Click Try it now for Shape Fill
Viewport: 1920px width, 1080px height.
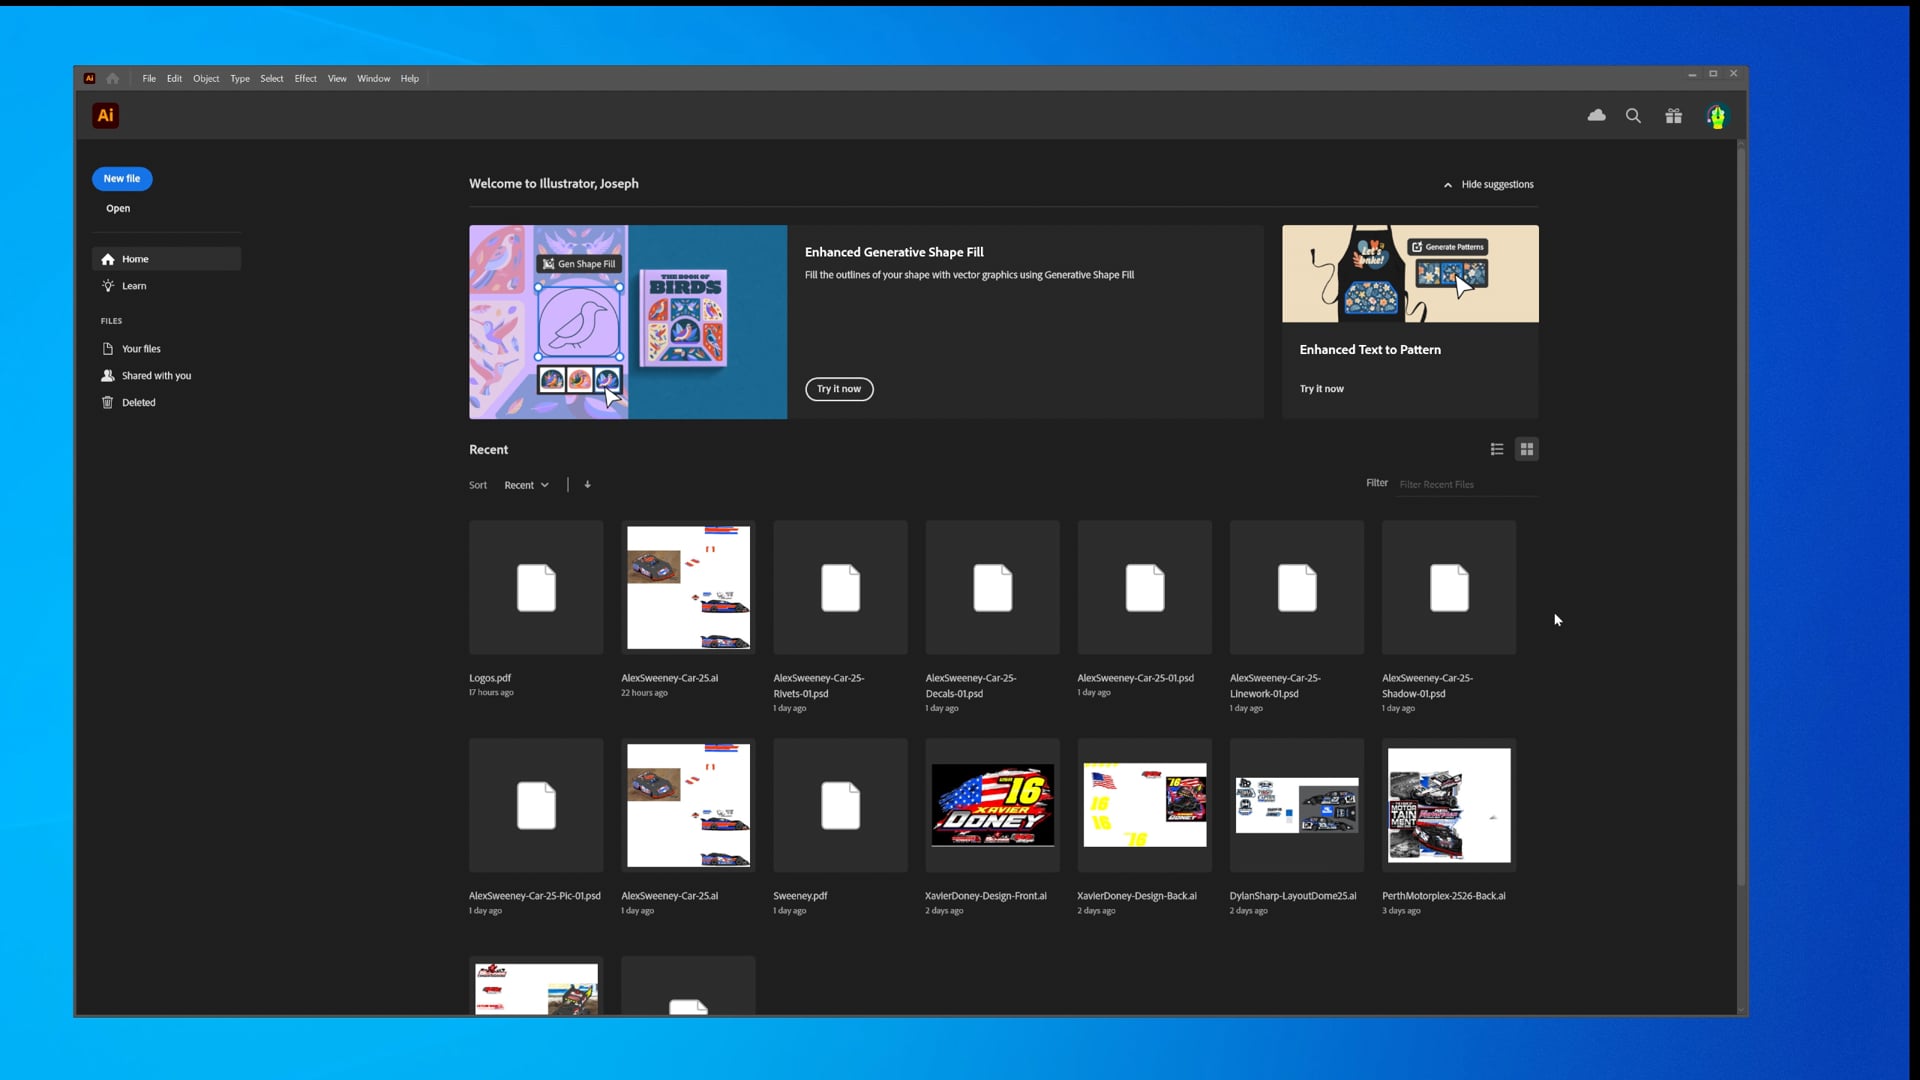(x=838, y=389)
